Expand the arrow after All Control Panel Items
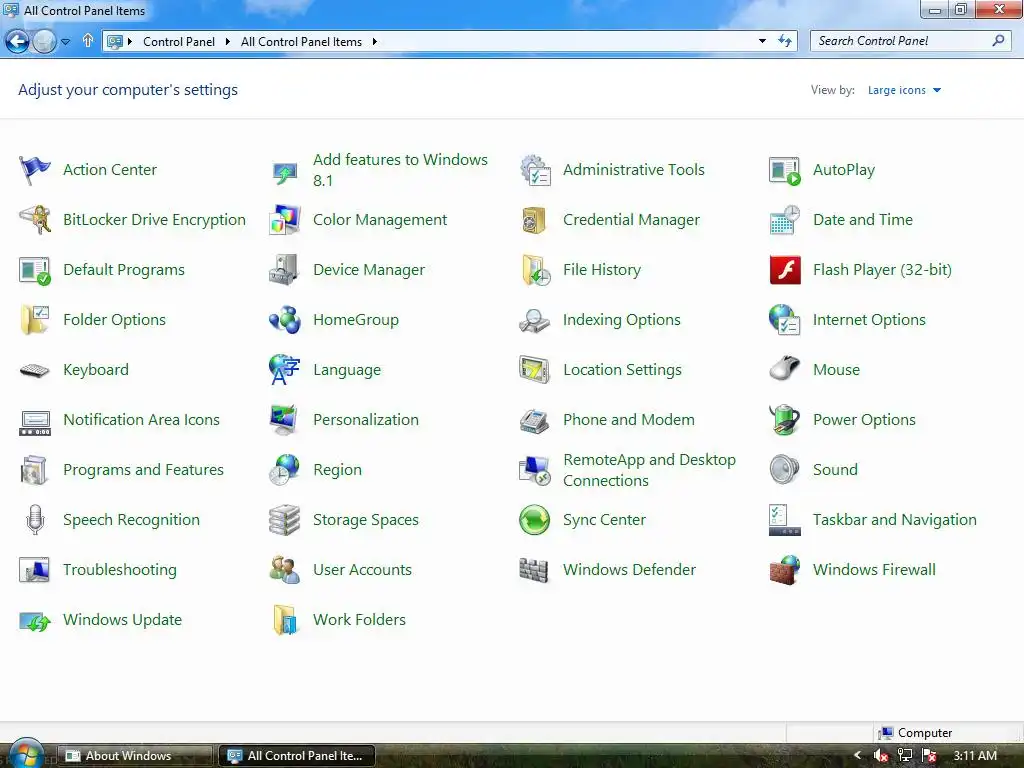 point(374,42)
